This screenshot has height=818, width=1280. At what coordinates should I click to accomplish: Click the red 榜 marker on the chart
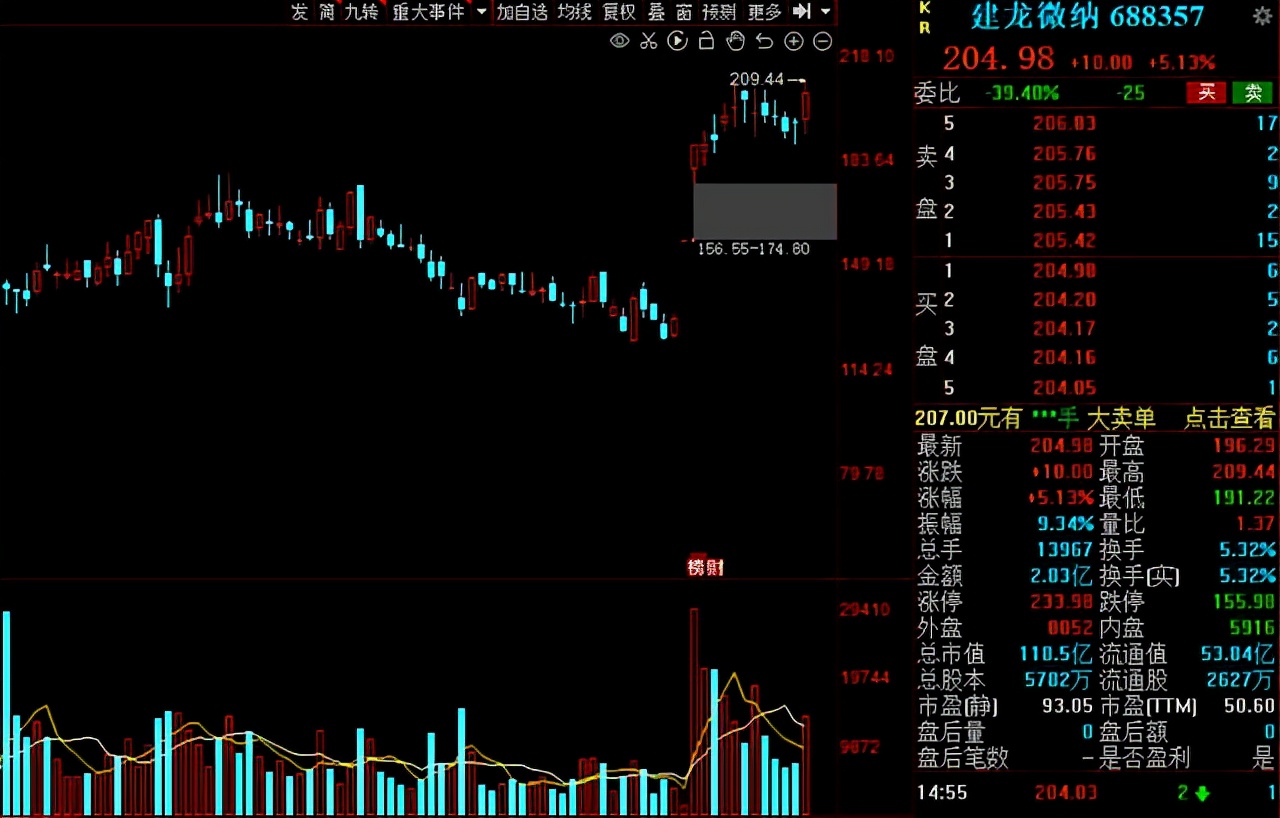click(696, 567)
